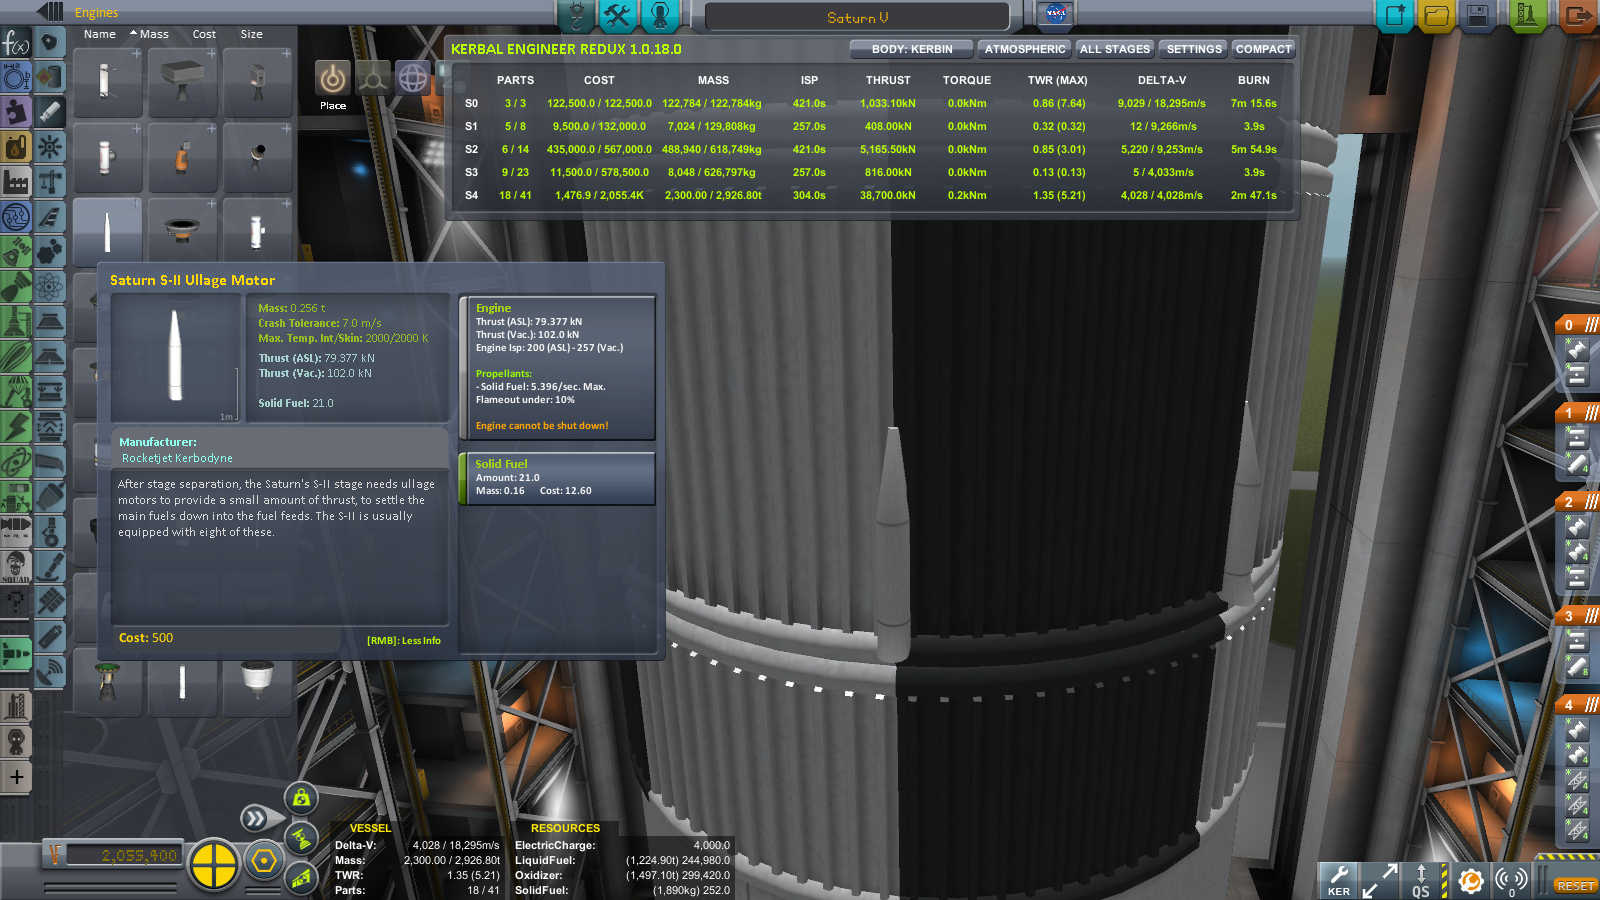The width and height of the screenshot is (1600, 900).
Task: Pick the orange engine part thumbnail
Action: (183, 156)
